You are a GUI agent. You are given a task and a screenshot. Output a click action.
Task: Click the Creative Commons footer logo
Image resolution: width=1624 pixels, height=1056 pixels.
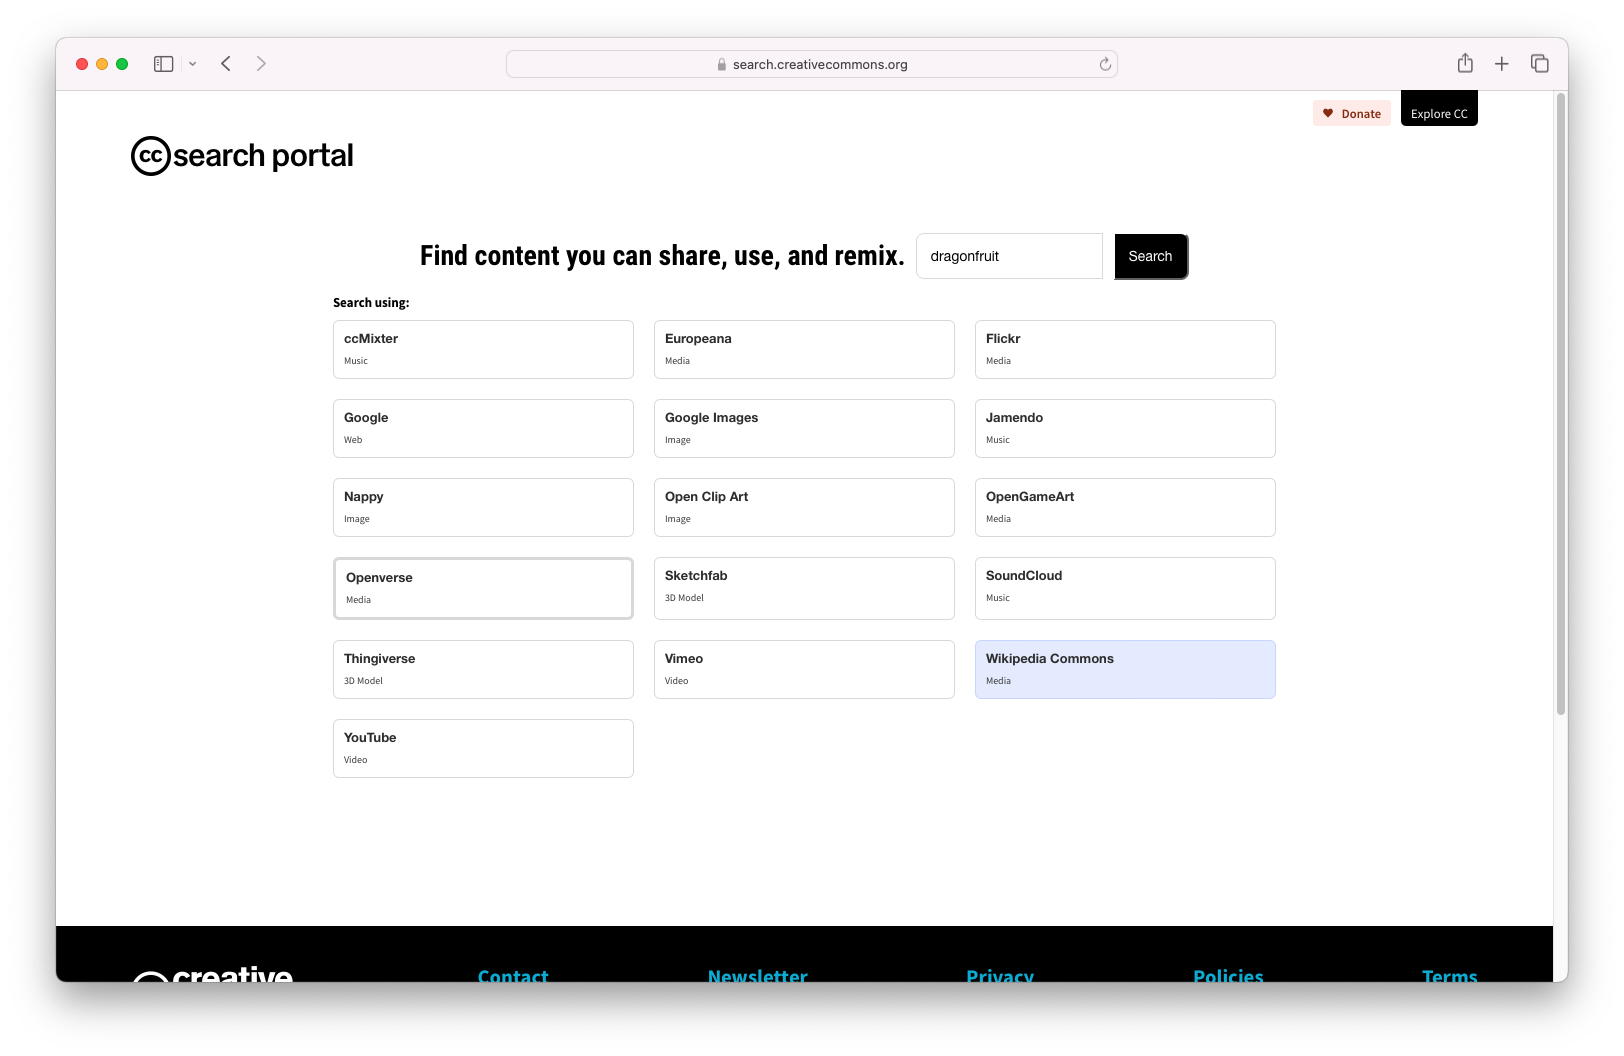tap(213, 974)
